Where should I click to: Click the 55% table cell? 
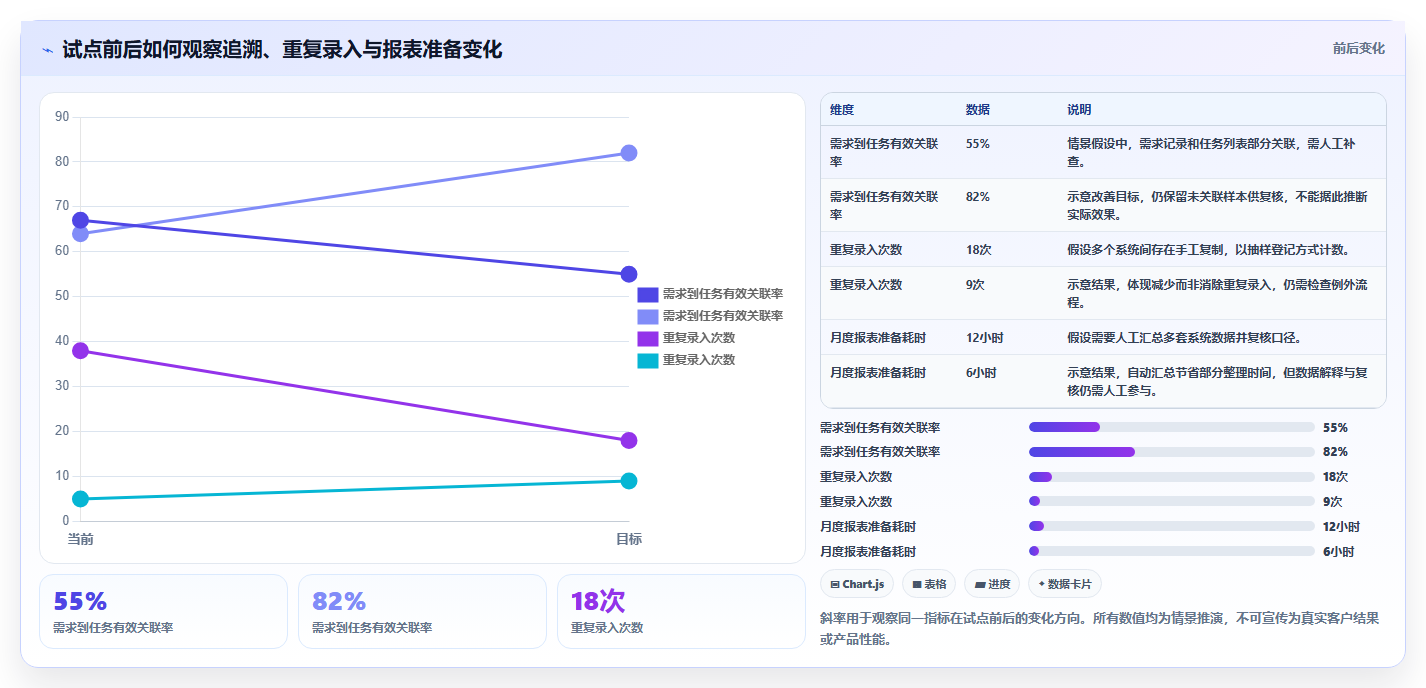pyautogui.click(x=978, y=144)
